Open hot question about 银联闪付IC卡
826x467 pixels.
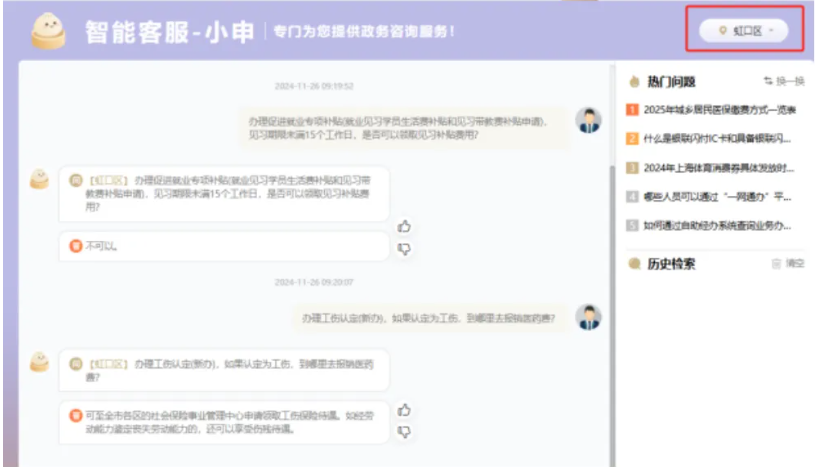click(716, 138)
